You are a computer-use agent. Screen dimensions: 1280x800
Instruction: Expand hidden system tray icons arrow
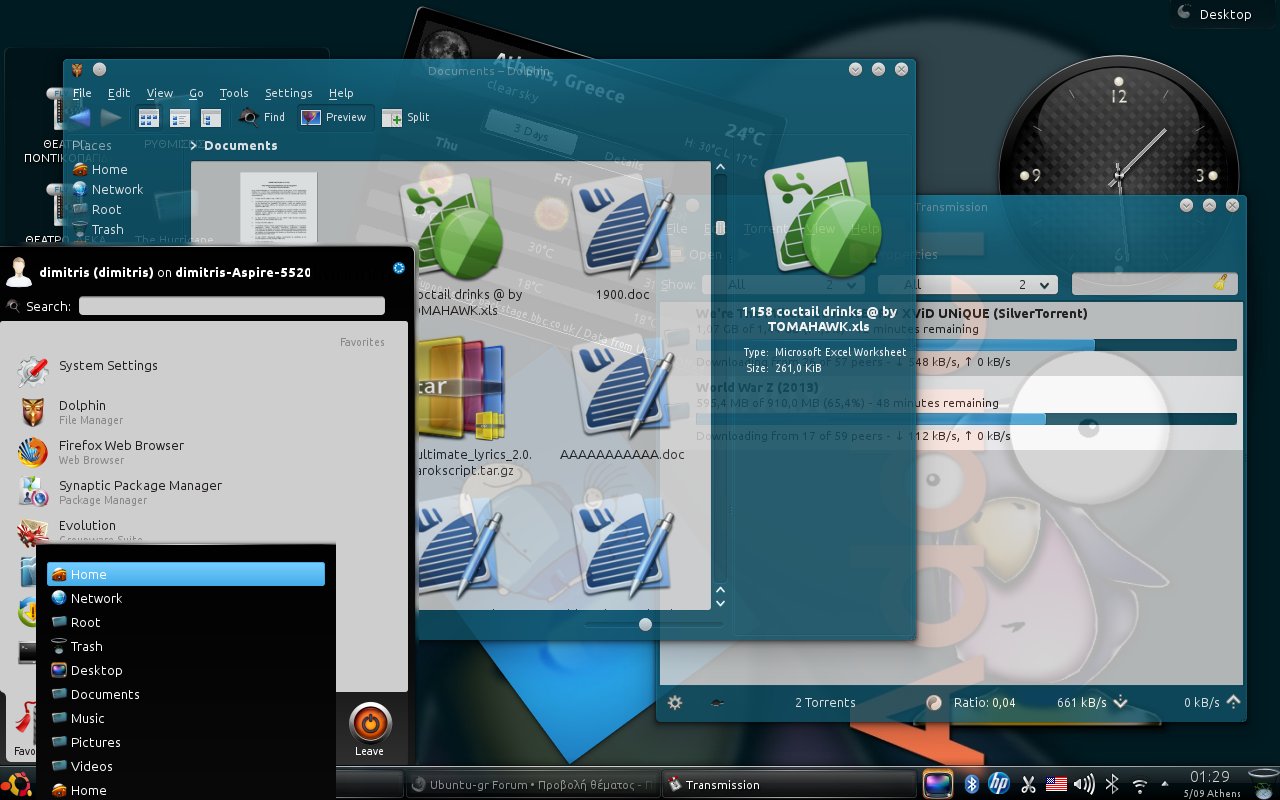[1164, 784]
